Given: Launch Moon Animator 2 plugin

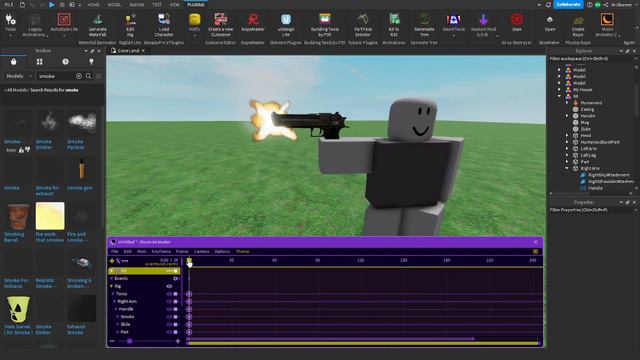Looking at the screenshot, I should click(x=607, y=24).
